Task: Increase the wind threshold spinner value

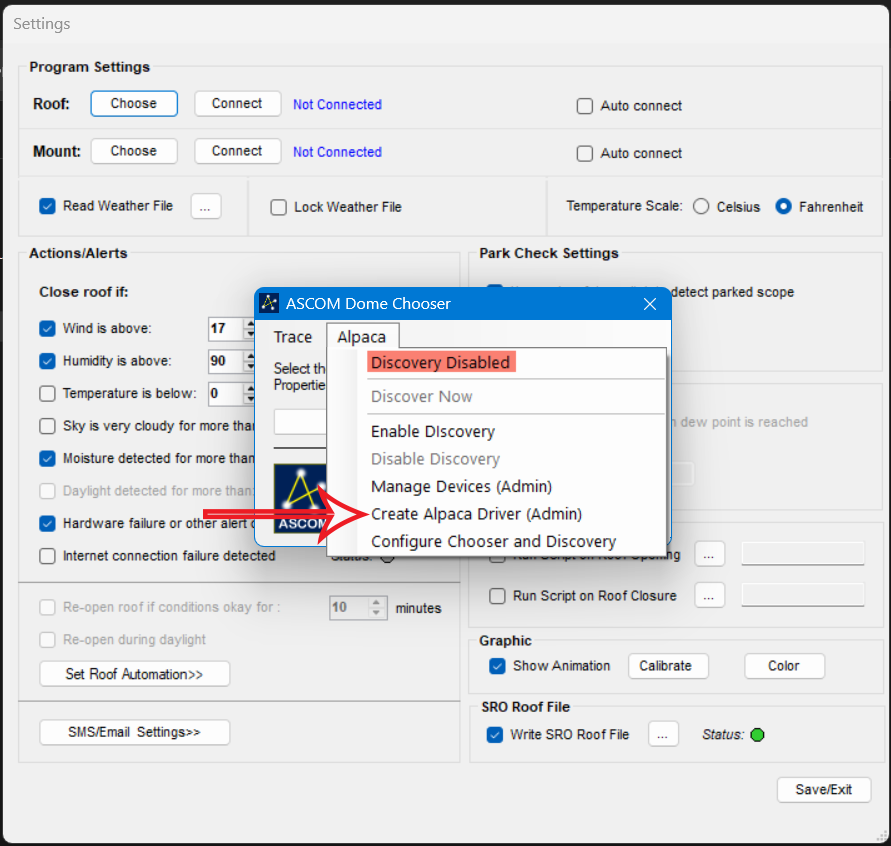Action: tap(249, 324)
